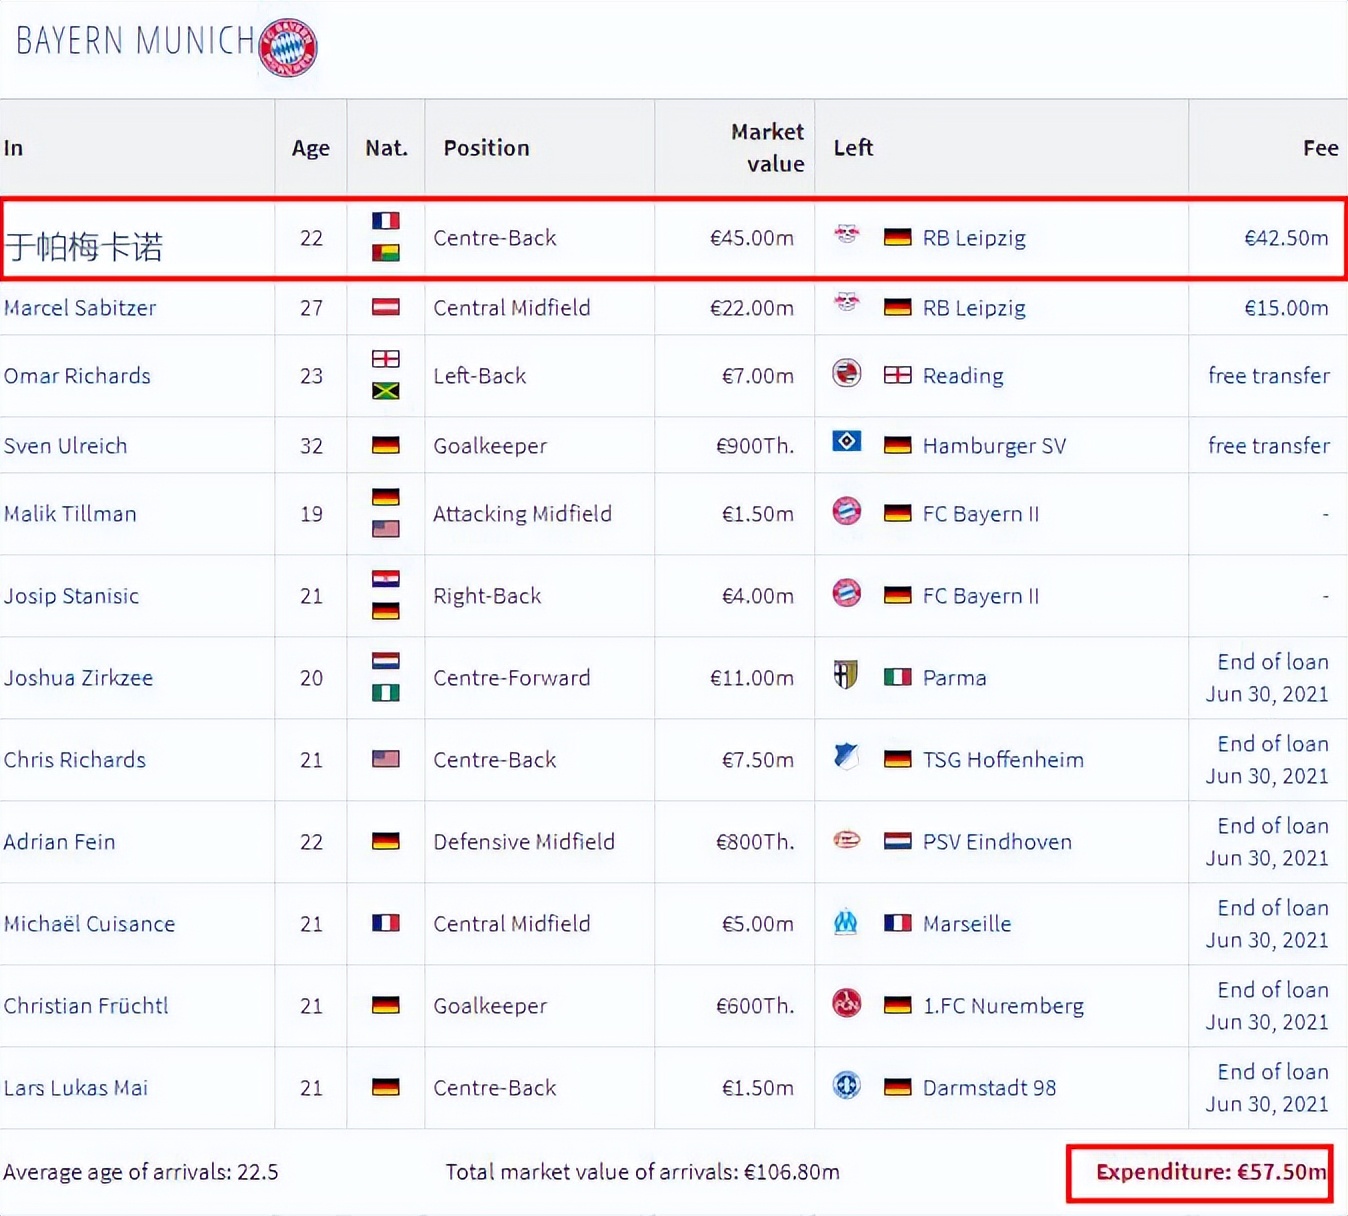Click the 'Centre-Forward' position cell

(511, 678)
